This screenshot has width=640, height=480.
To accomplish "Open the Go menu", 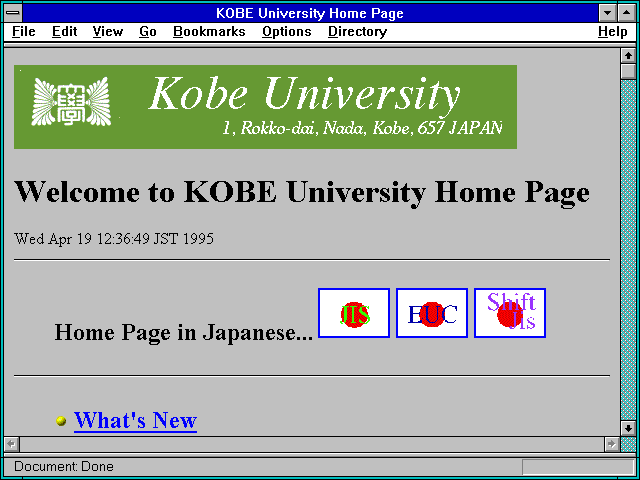I will pyautogui.click(x=147, y=32).
